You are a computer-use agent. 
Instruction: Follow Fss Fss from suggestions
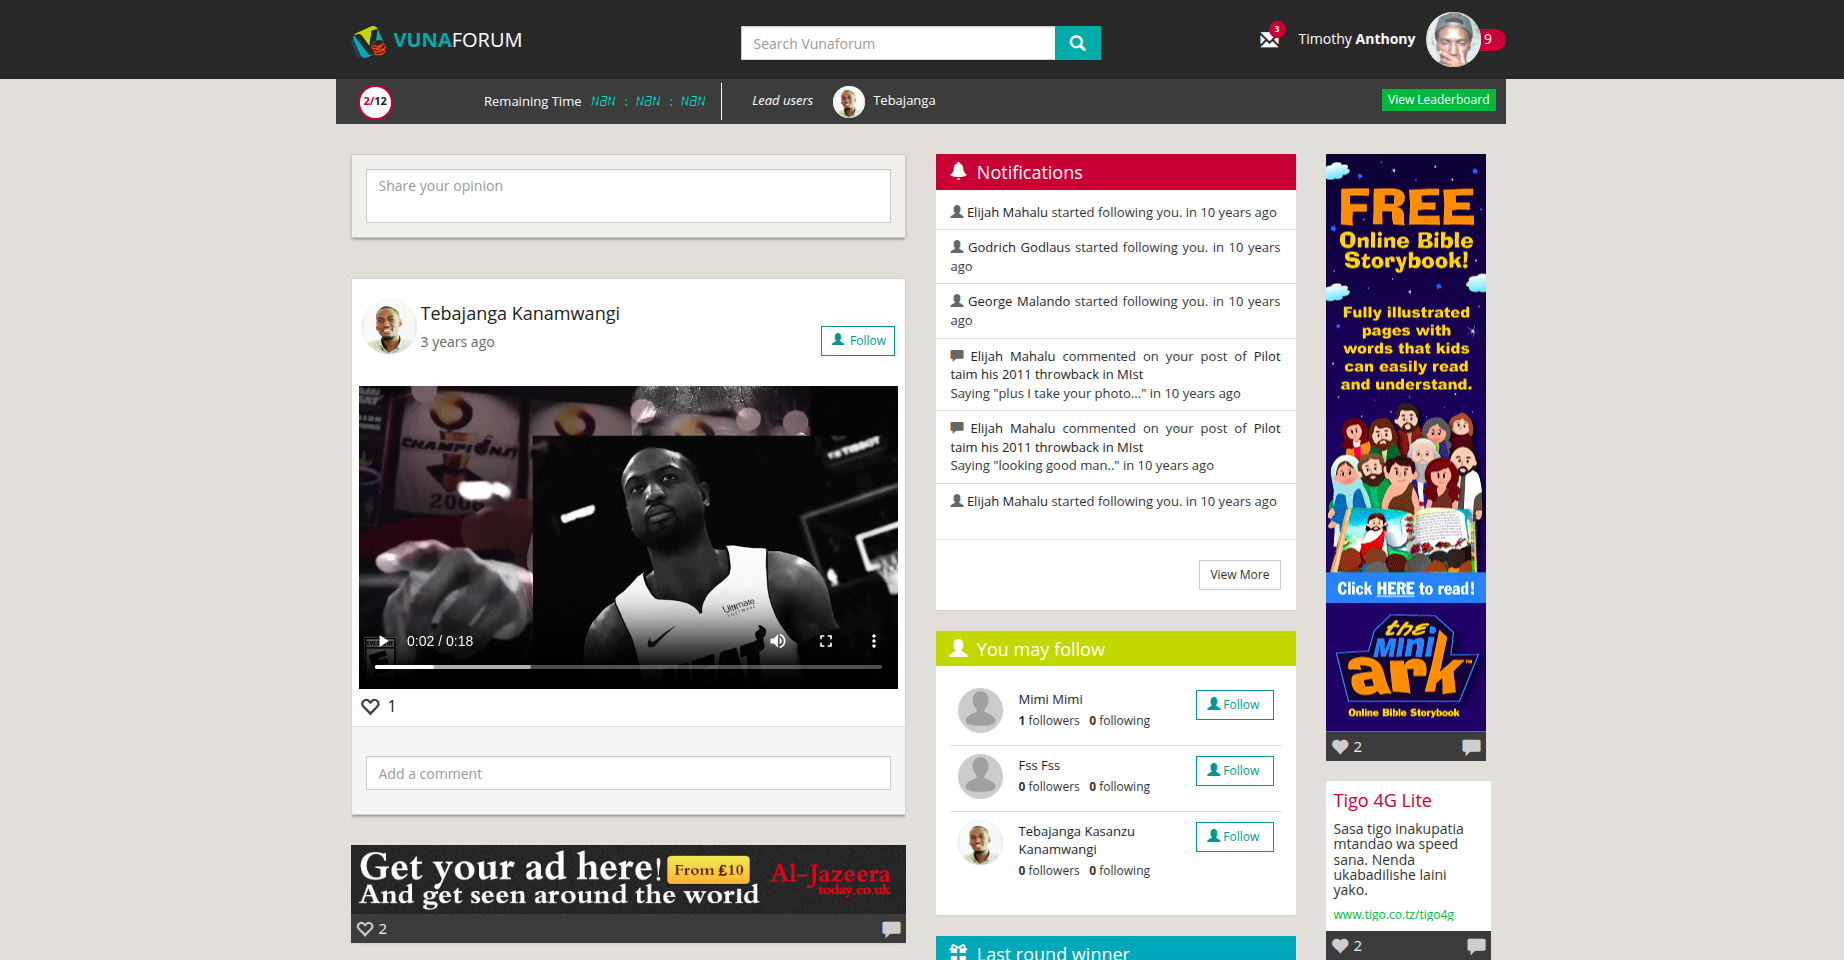pos(1234,771)
